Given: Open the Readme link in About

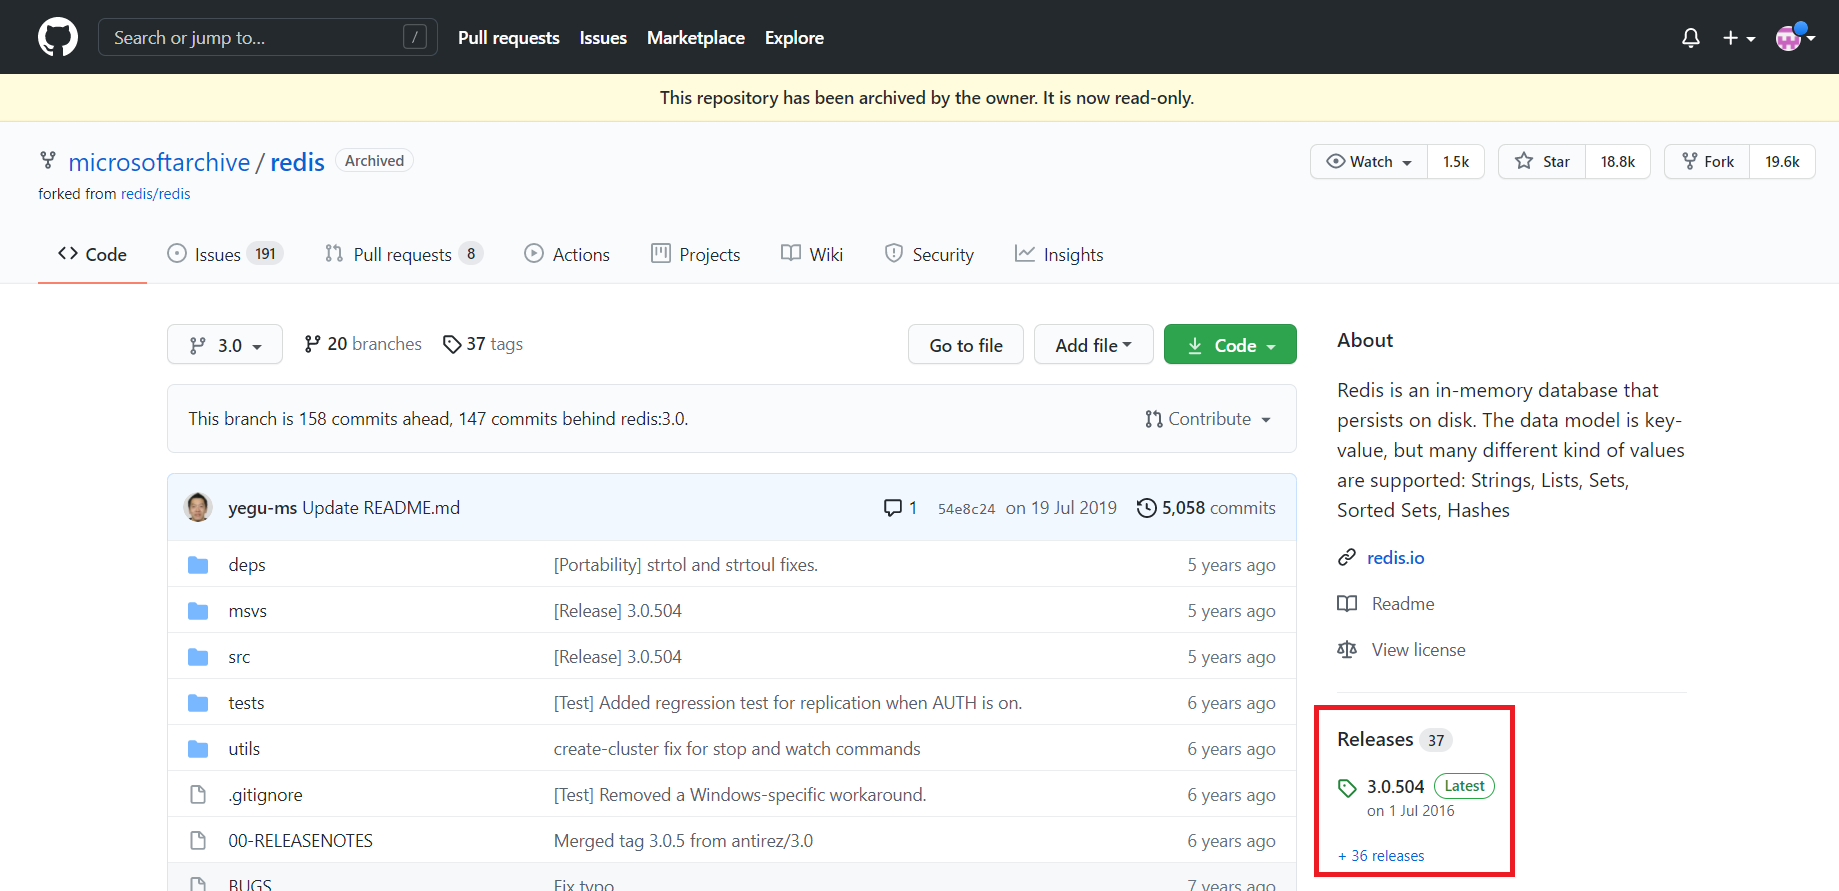Looking at the screenshot, I should (x=1402, y=604).
